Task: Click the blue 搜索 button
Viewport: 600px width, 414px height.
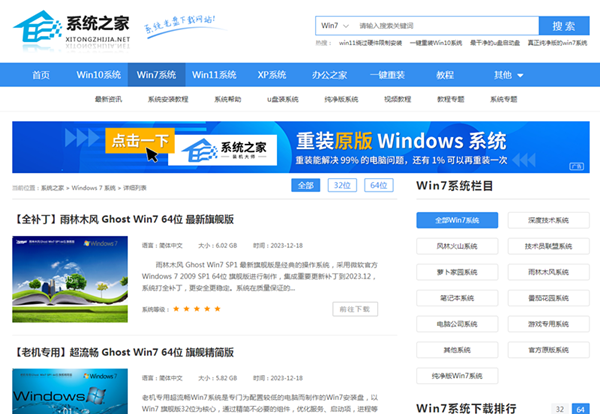Action: (564, 26)
